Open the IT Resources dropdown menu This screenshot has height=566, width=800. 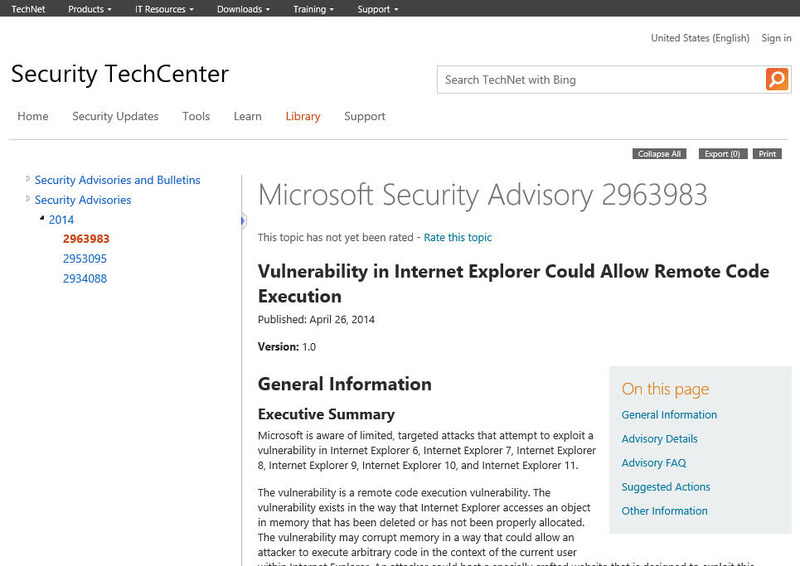[164, 9]
